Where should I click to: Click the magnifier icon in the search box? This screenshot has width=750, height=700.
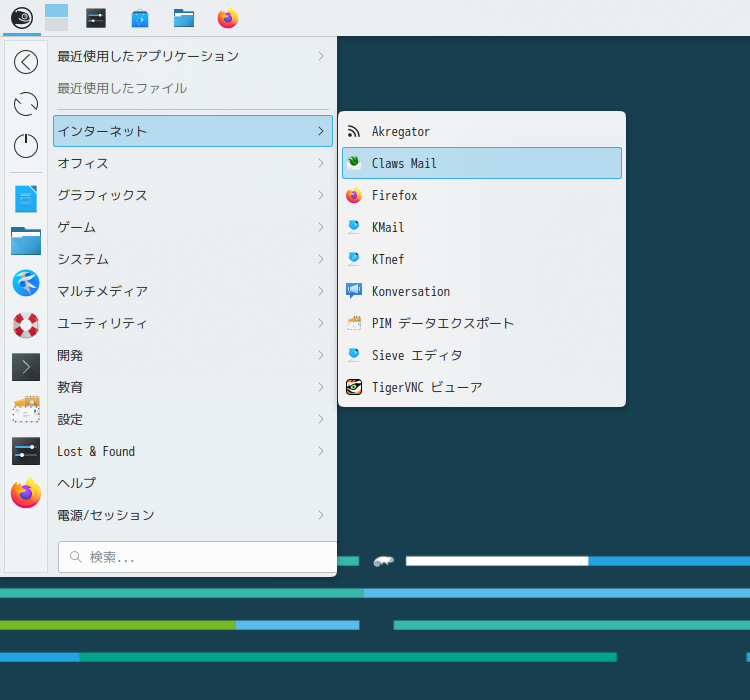coord(76,557)
